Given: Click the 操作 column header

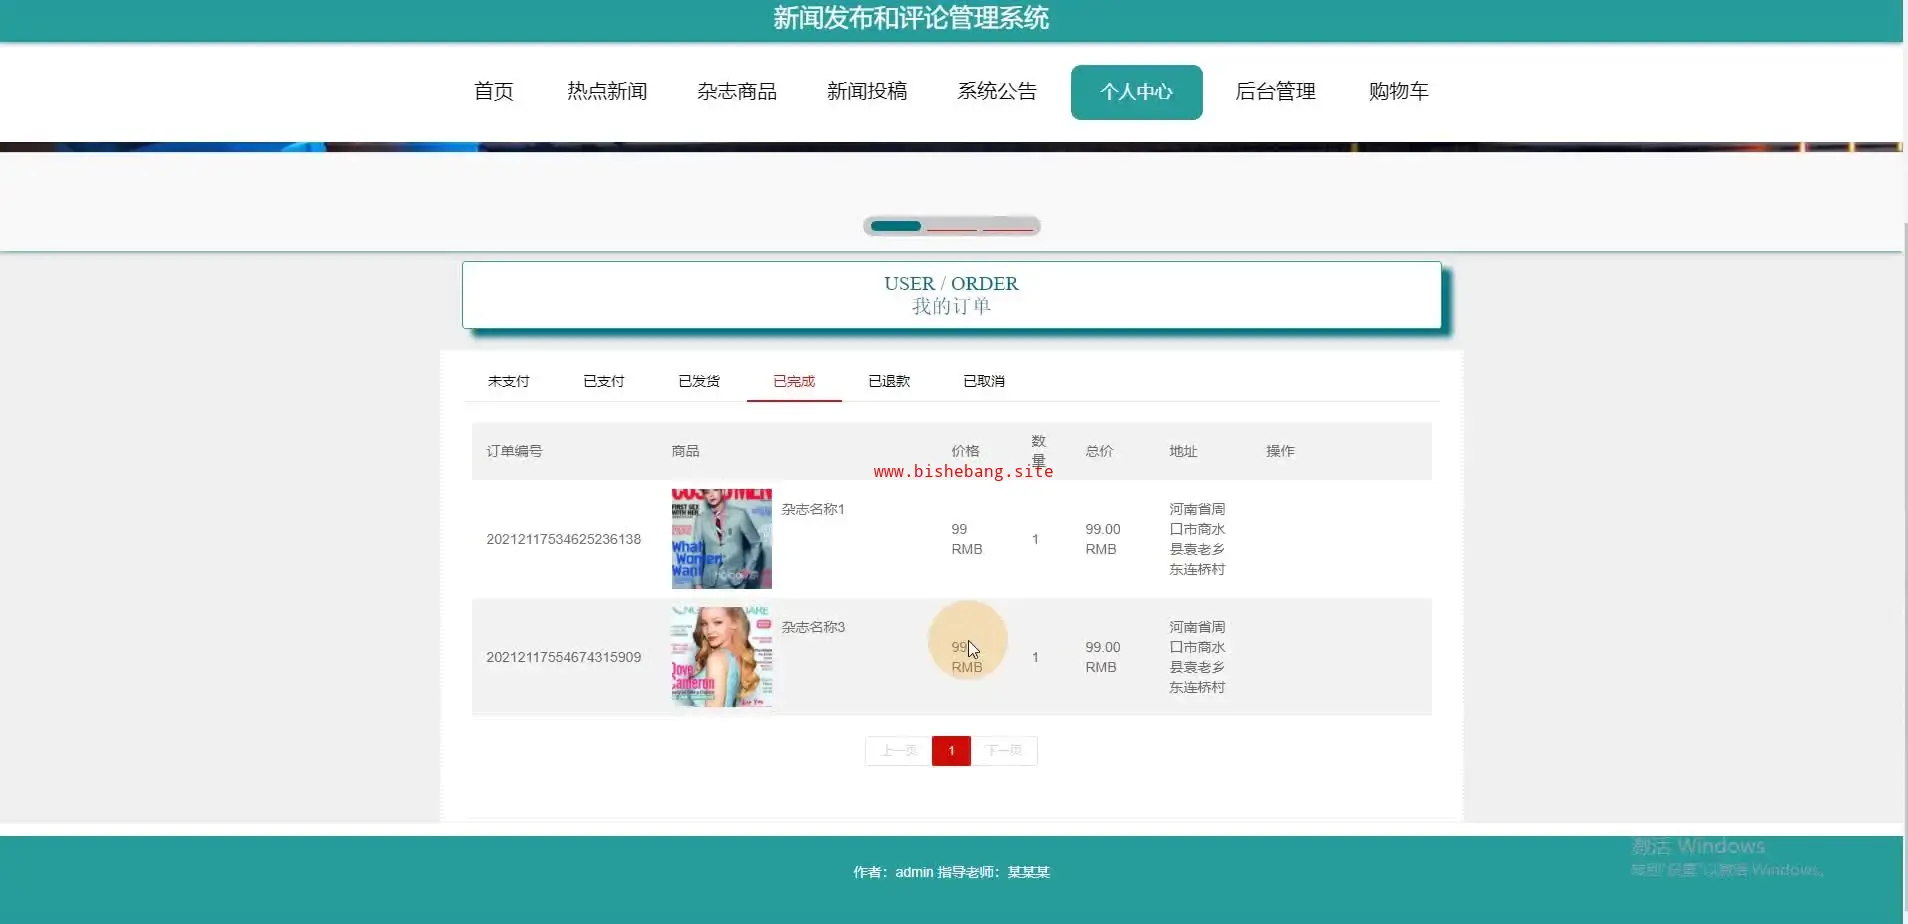Looking at the screenshot, I should 1280,451.
